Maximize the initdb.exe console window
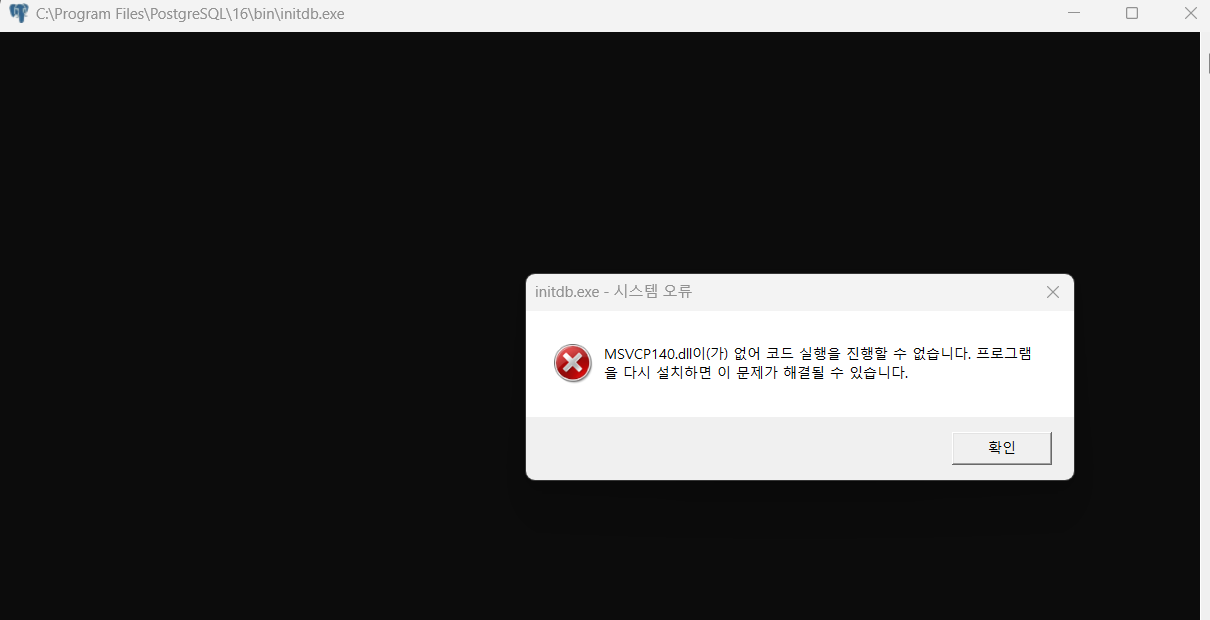This screenshot has width=1210, height=620. pos(1132,13)
